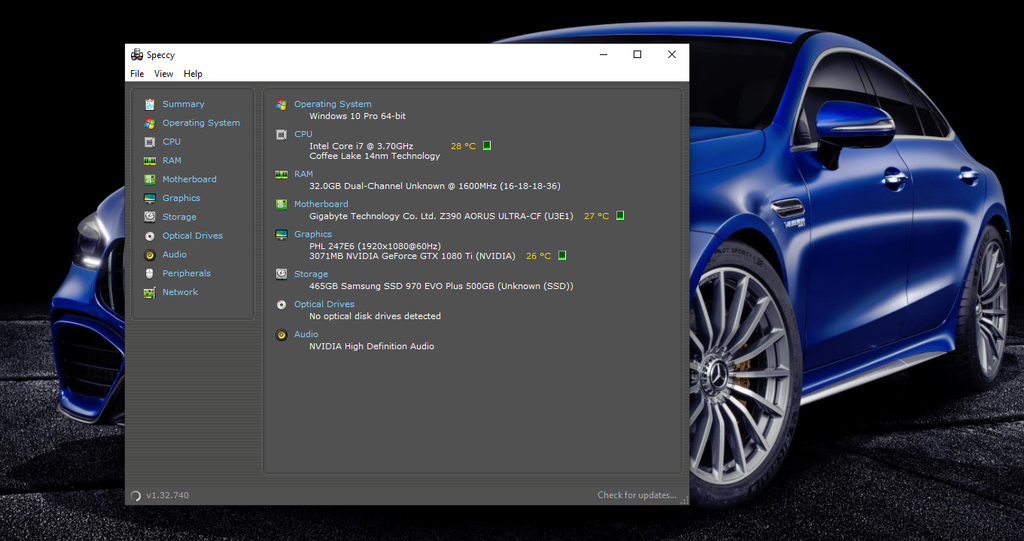This screenshot has height=541, width=1024.
Task: Click Check for updates link
Action: (x=637, y=495)
